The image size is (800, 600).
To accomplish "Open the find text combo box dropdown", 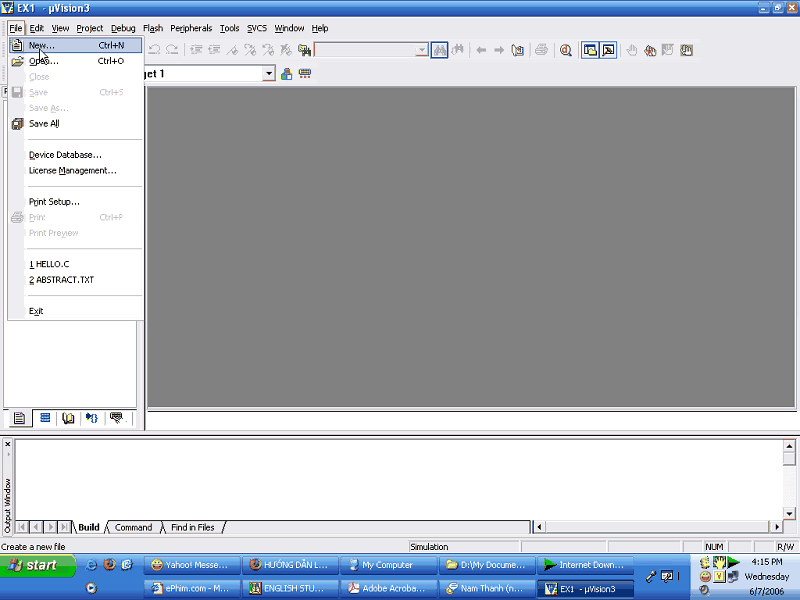I will pos(421,50).
